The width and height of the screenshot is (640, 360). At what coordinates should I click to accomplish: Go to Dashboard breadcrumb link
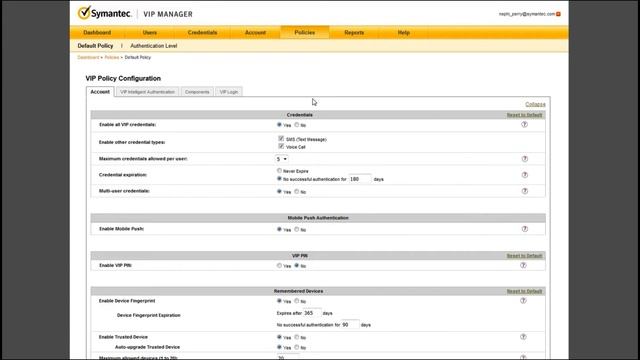(x=88, y=58)
